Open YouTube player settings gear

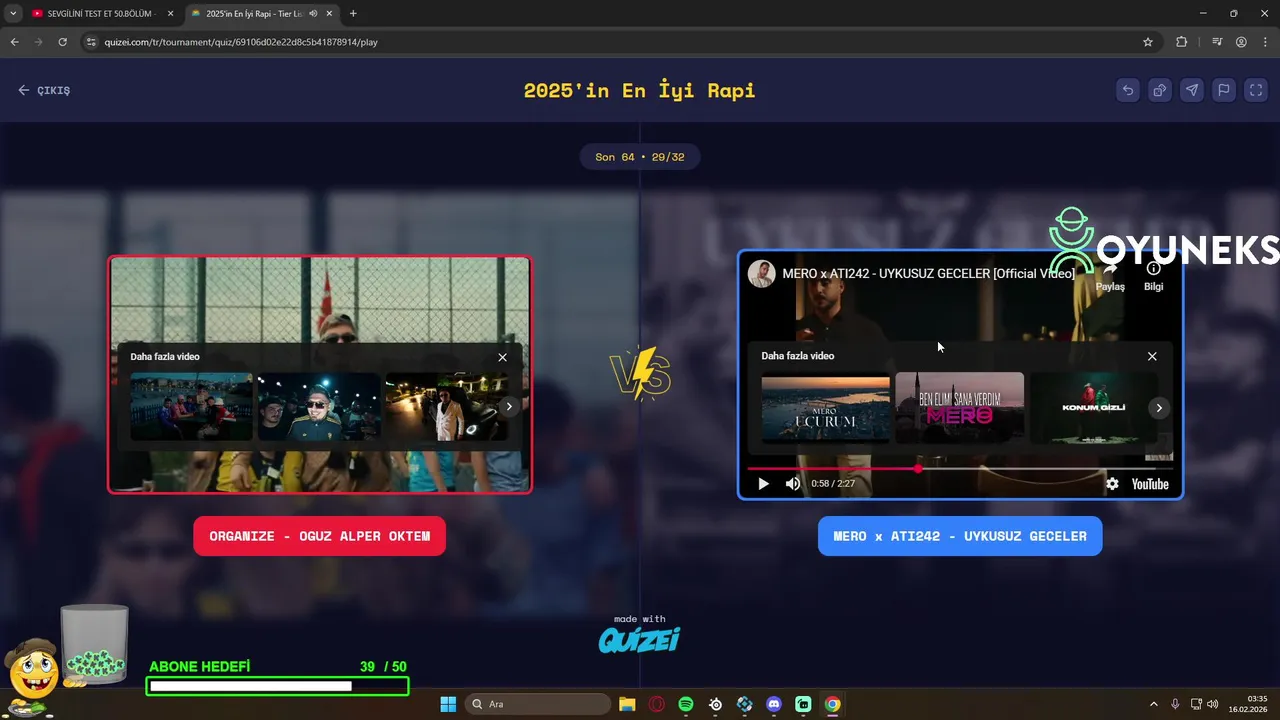1112,484
